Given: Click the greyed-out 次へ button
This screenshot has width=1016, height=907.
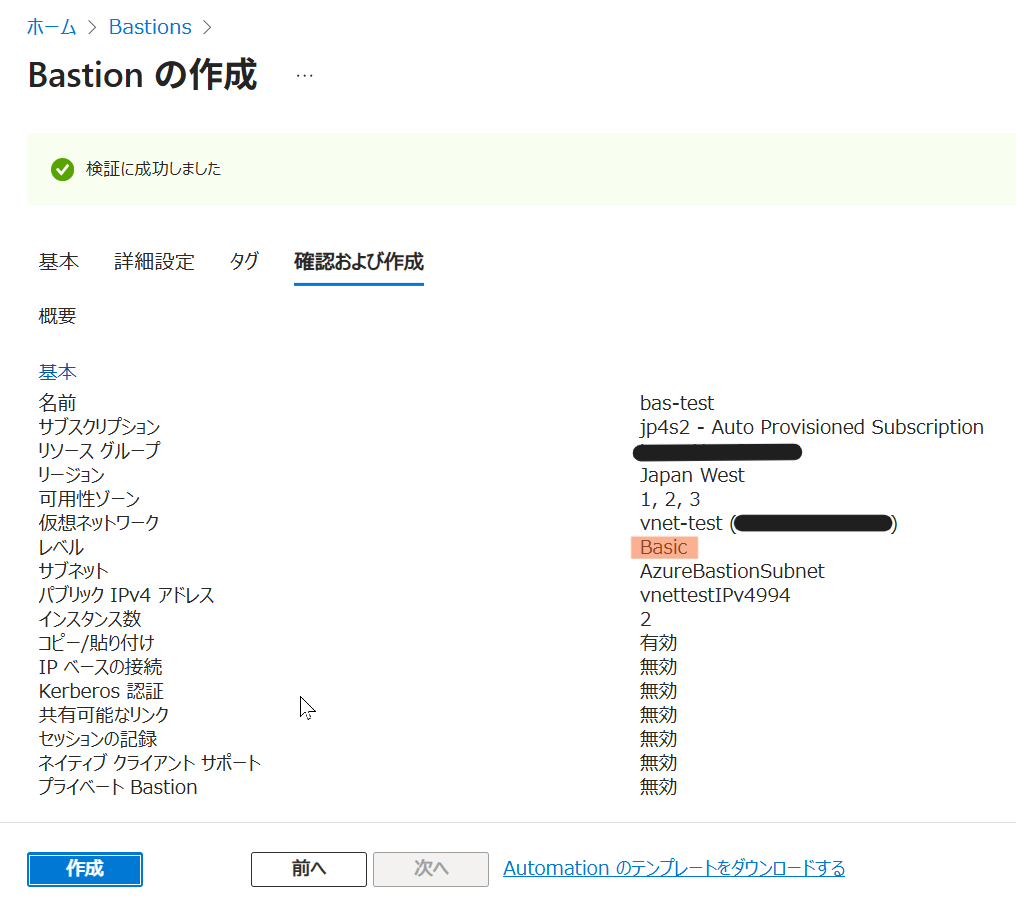Looking at the screenshot, I should click(x=431, y=869).
